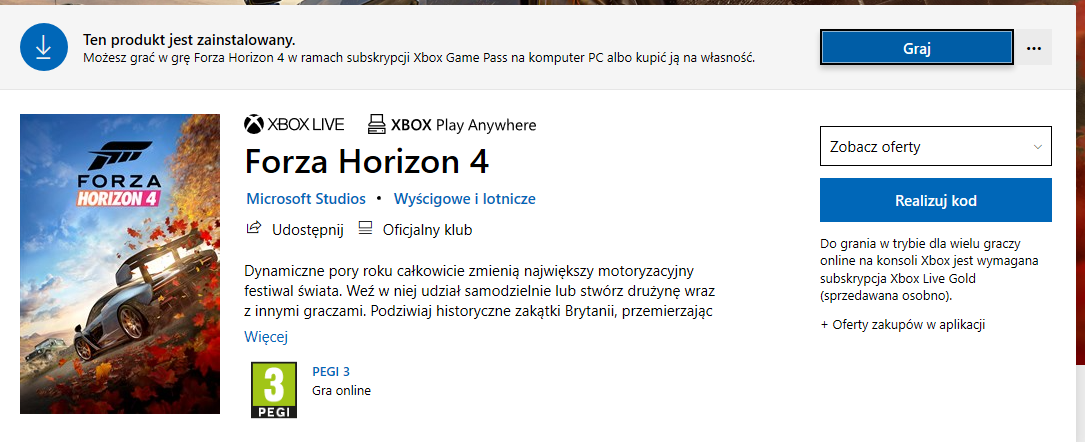Expand description with Więcej link

266,337
